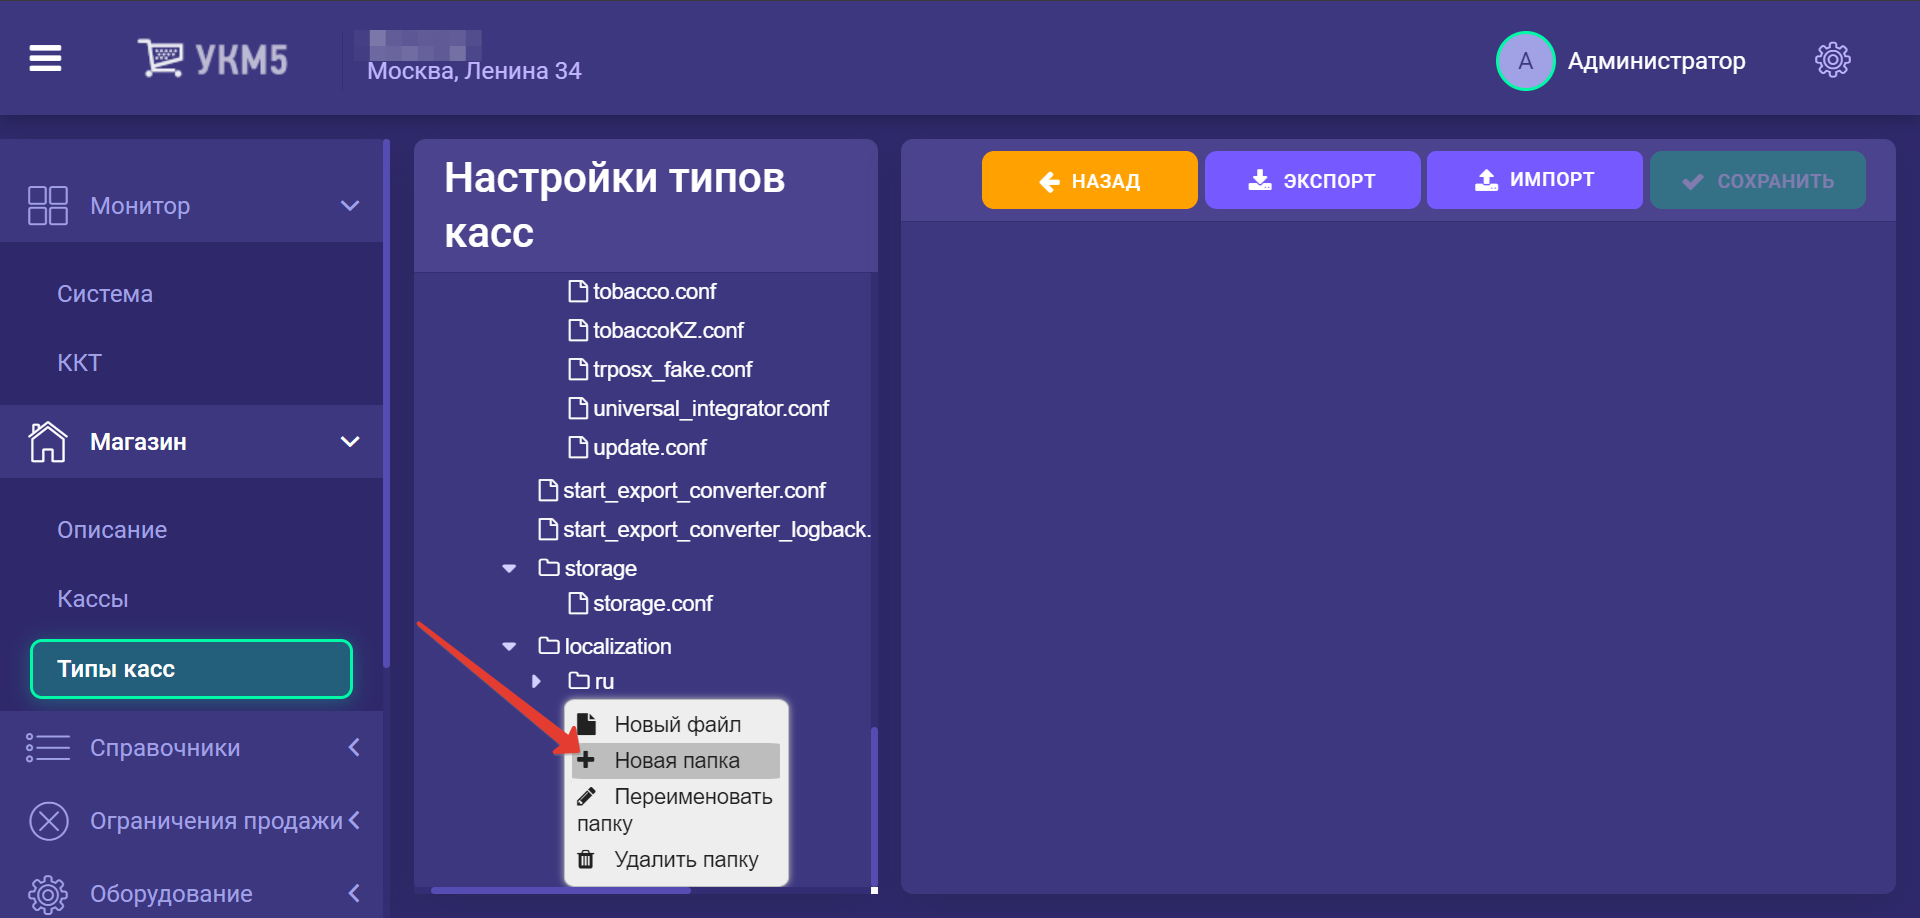
Task: Click the Администратор avatar icon
Action: (1525, 61)
